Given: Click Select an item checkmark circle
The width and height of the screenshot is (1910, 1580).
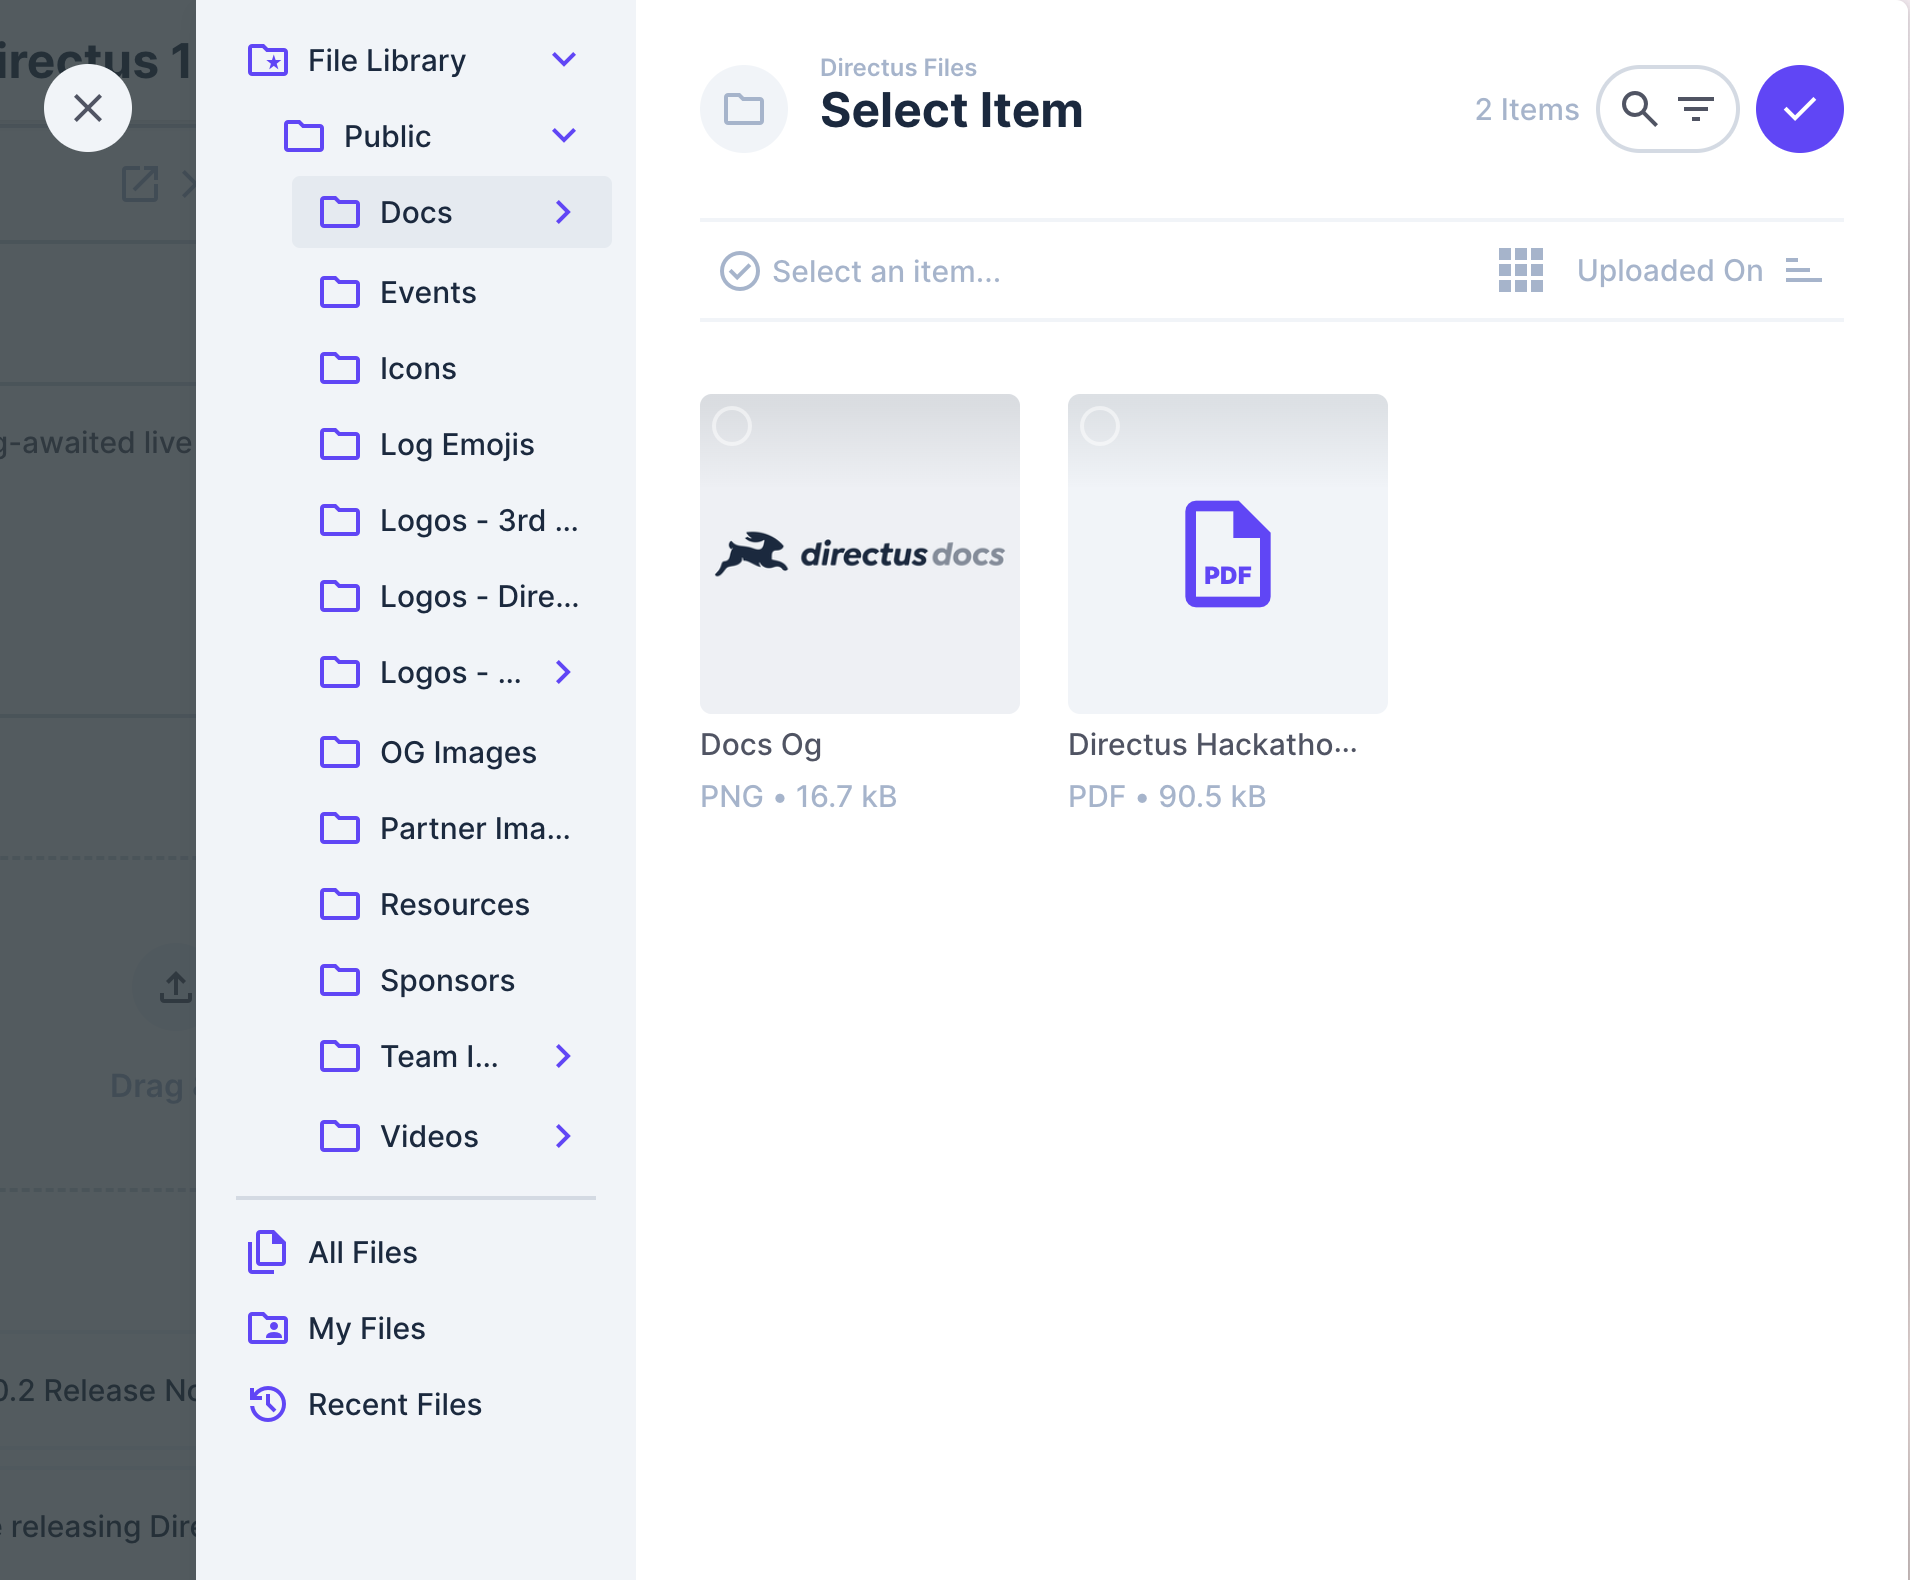Looking at the screenshot, I should 738,271.
